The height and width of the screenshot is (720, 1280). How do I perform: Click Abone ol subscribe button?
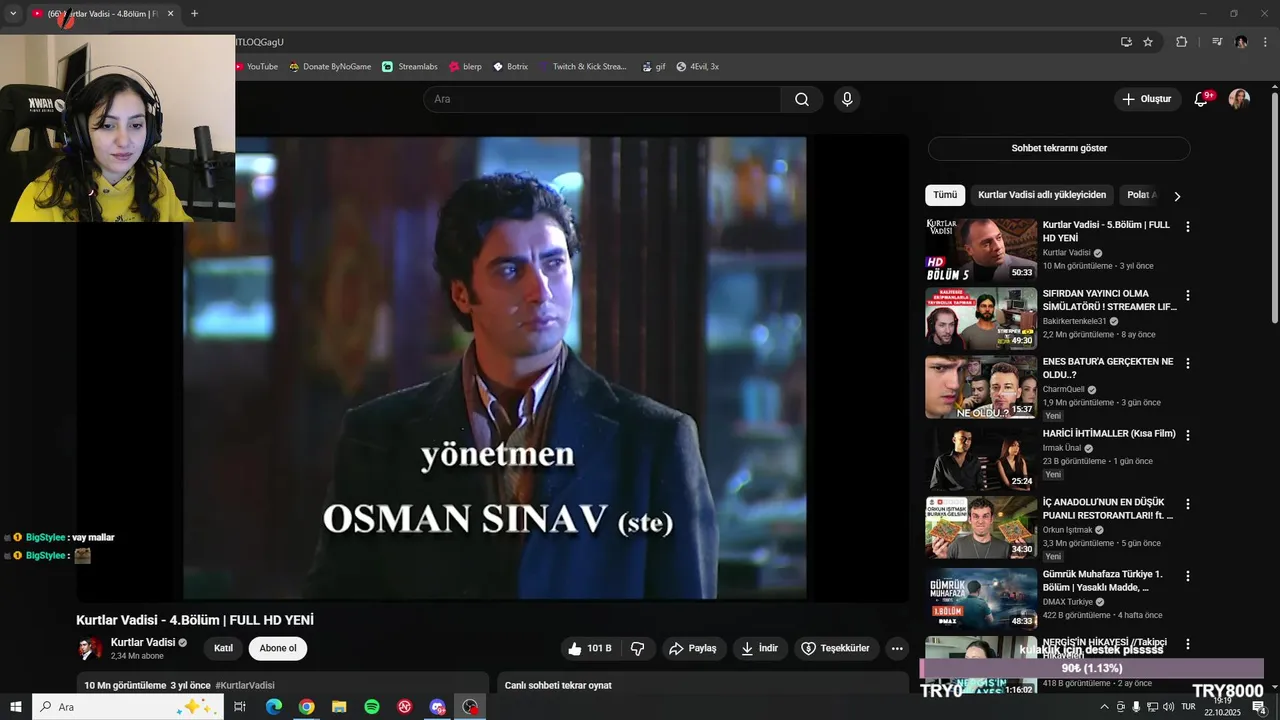pos(278,648)
